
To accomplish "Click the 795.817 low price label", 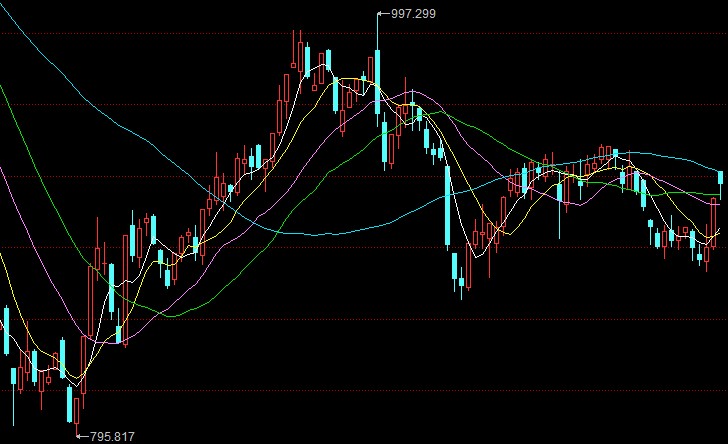I will [x=112, y=437].
